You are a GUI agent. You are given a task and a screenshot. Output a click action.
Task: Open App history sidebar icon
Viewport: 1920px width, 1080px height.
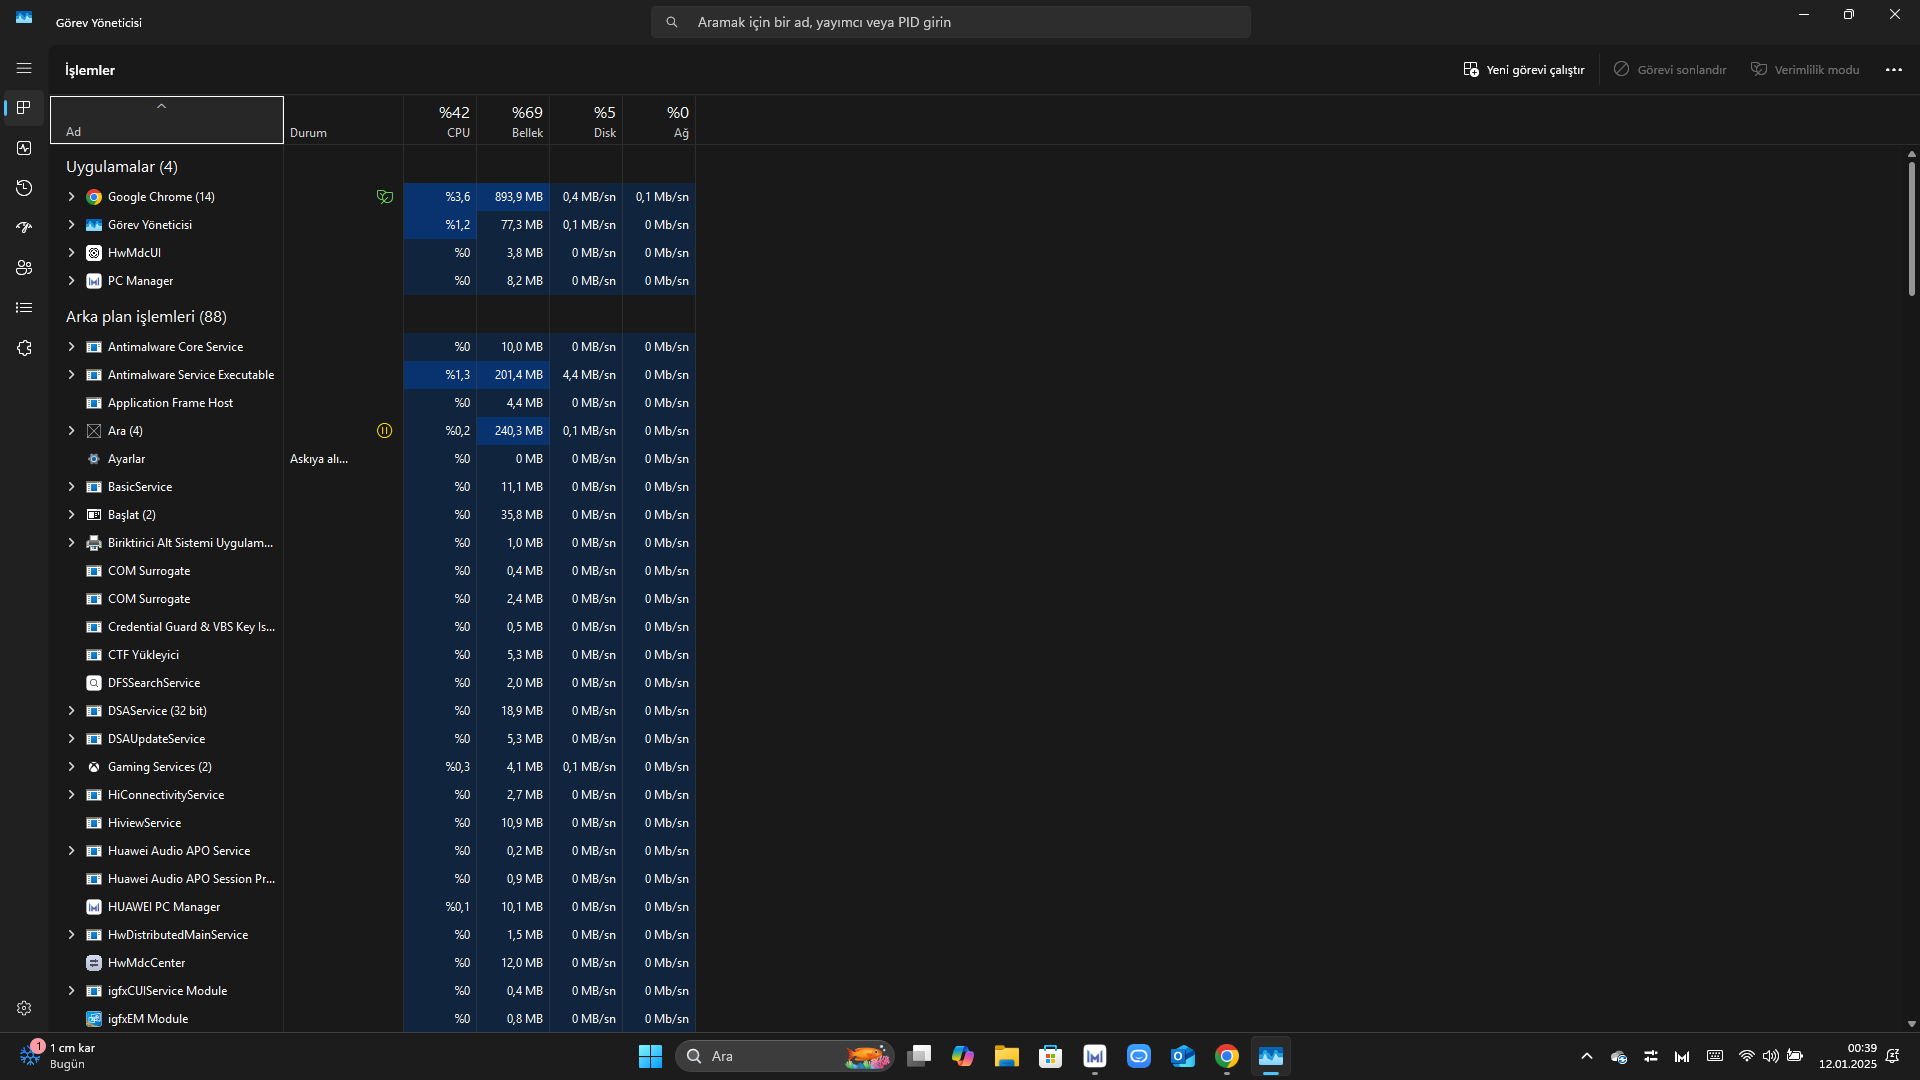point(24,188)
